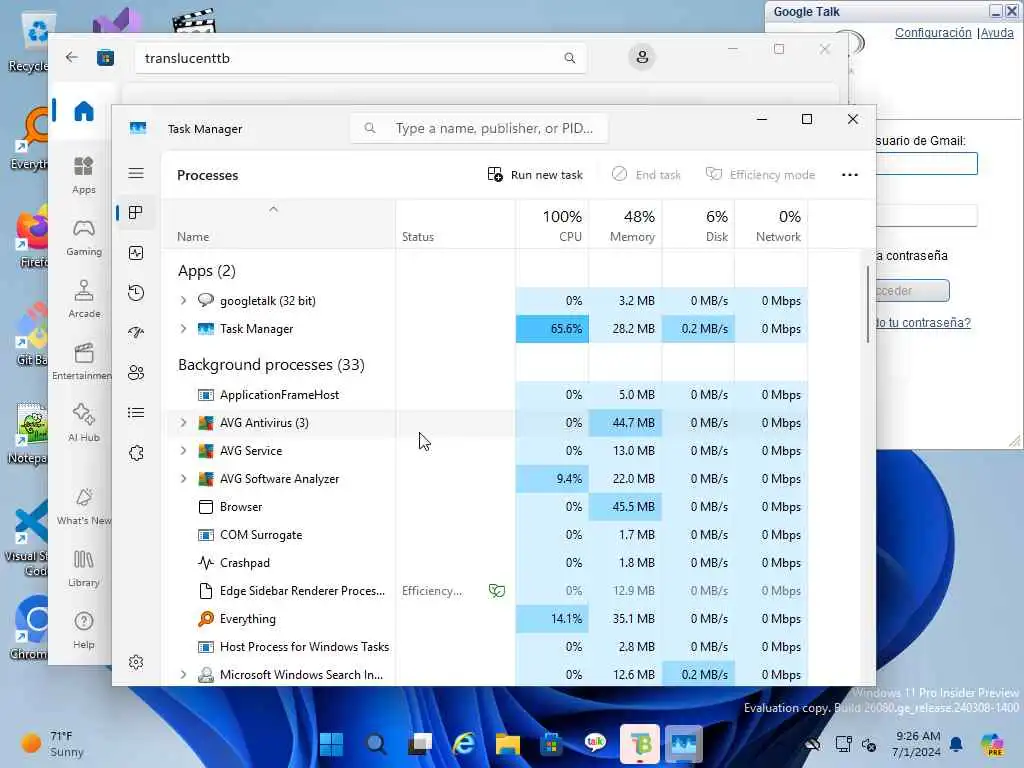The width and height of the screenshot is (1024, 768).
Task: Sort processes by Disk column
Action: coord(699,225)
